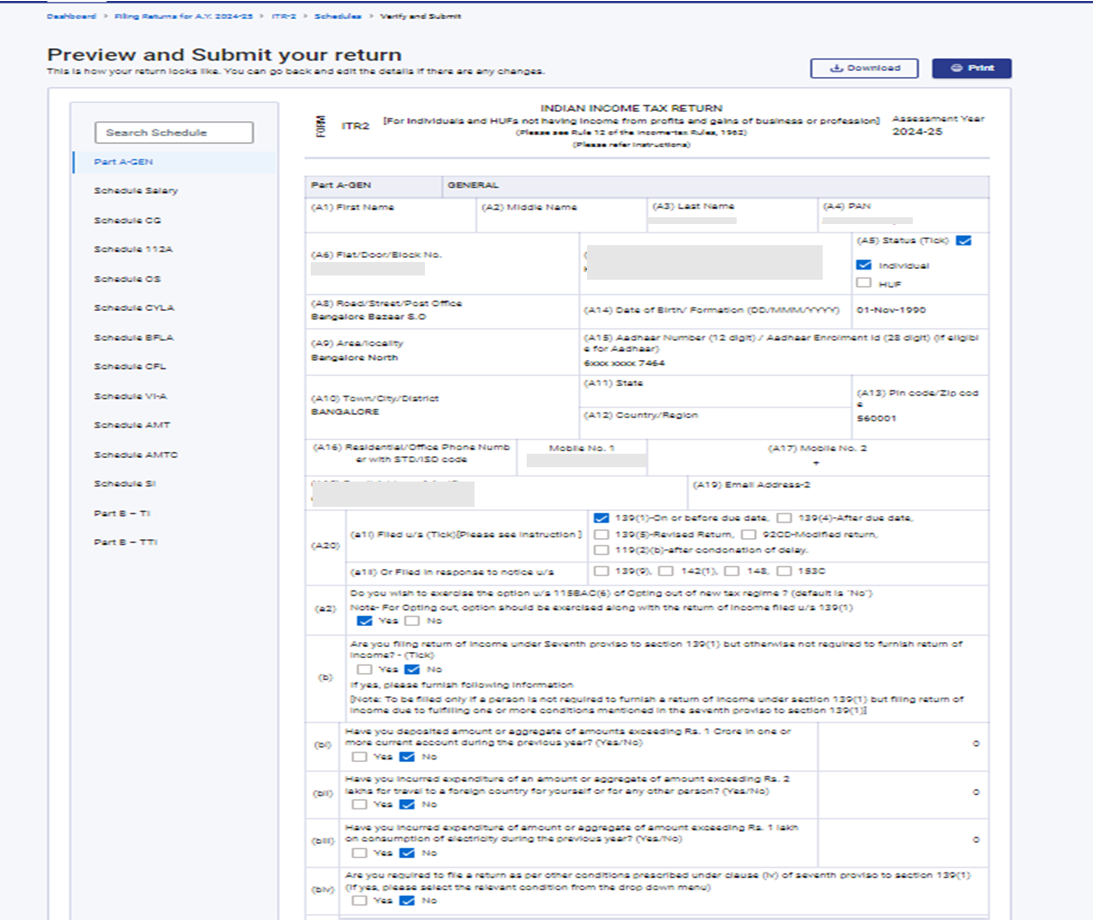This screenshot has height=920, width=1093.
Task: Toggle the Individual status checkbox
Action: (864, 266)
